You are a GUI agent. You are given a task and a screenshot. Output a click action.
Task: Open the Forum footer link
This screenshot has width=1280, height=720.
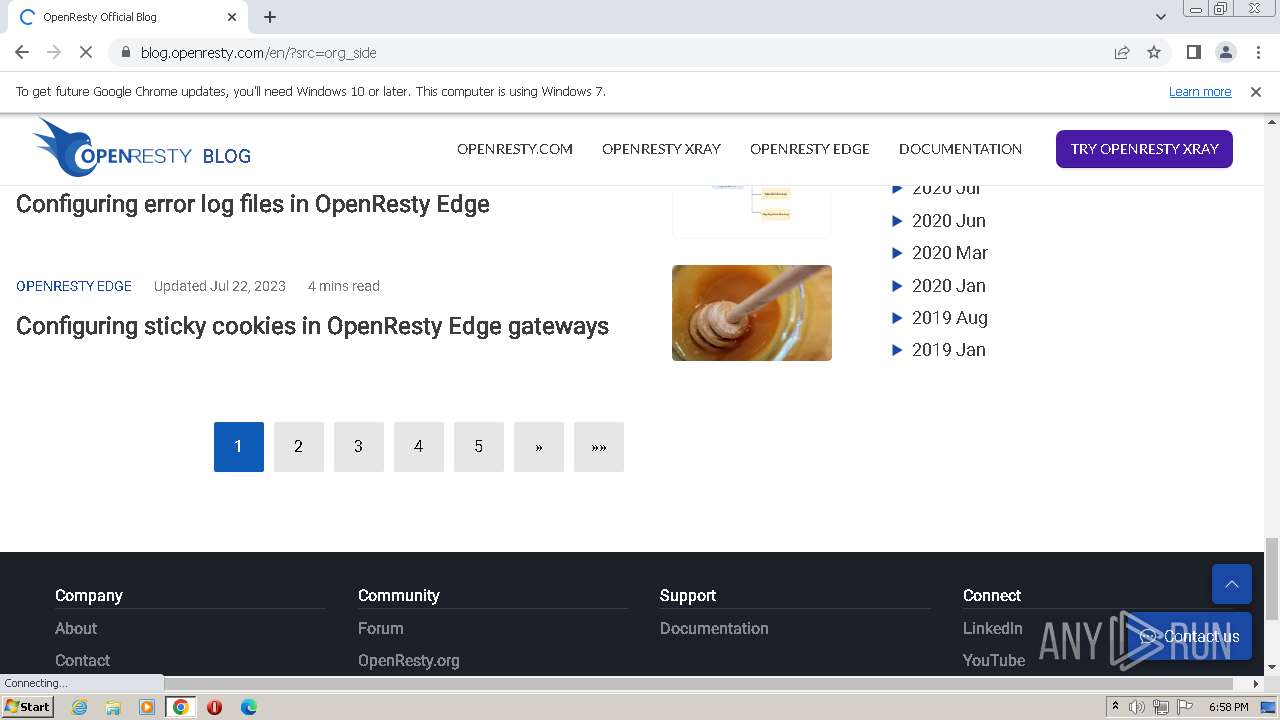coord(381,628)
